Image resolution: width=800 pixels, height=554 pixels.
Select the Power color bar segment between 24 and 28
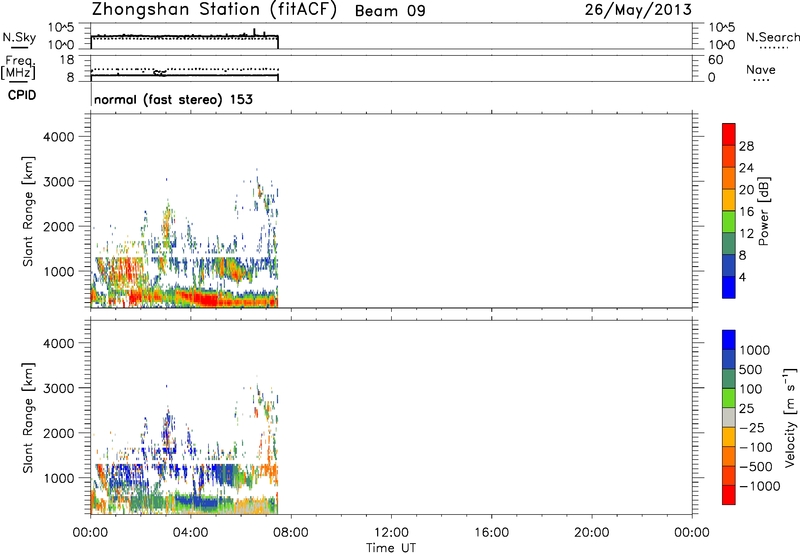[x=729, y=156]
